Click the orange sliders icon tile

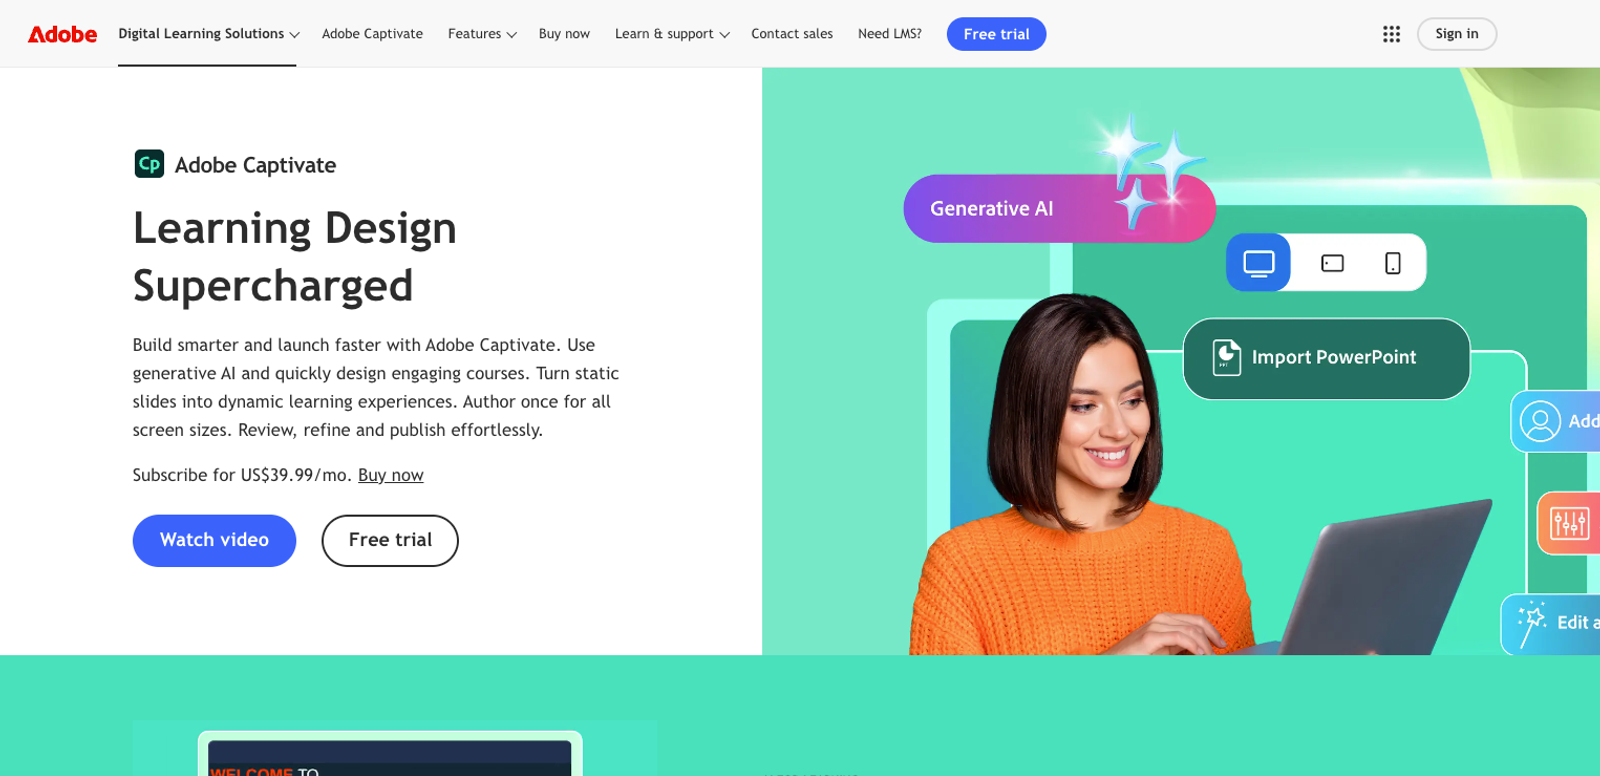[x=1568, y=522]
